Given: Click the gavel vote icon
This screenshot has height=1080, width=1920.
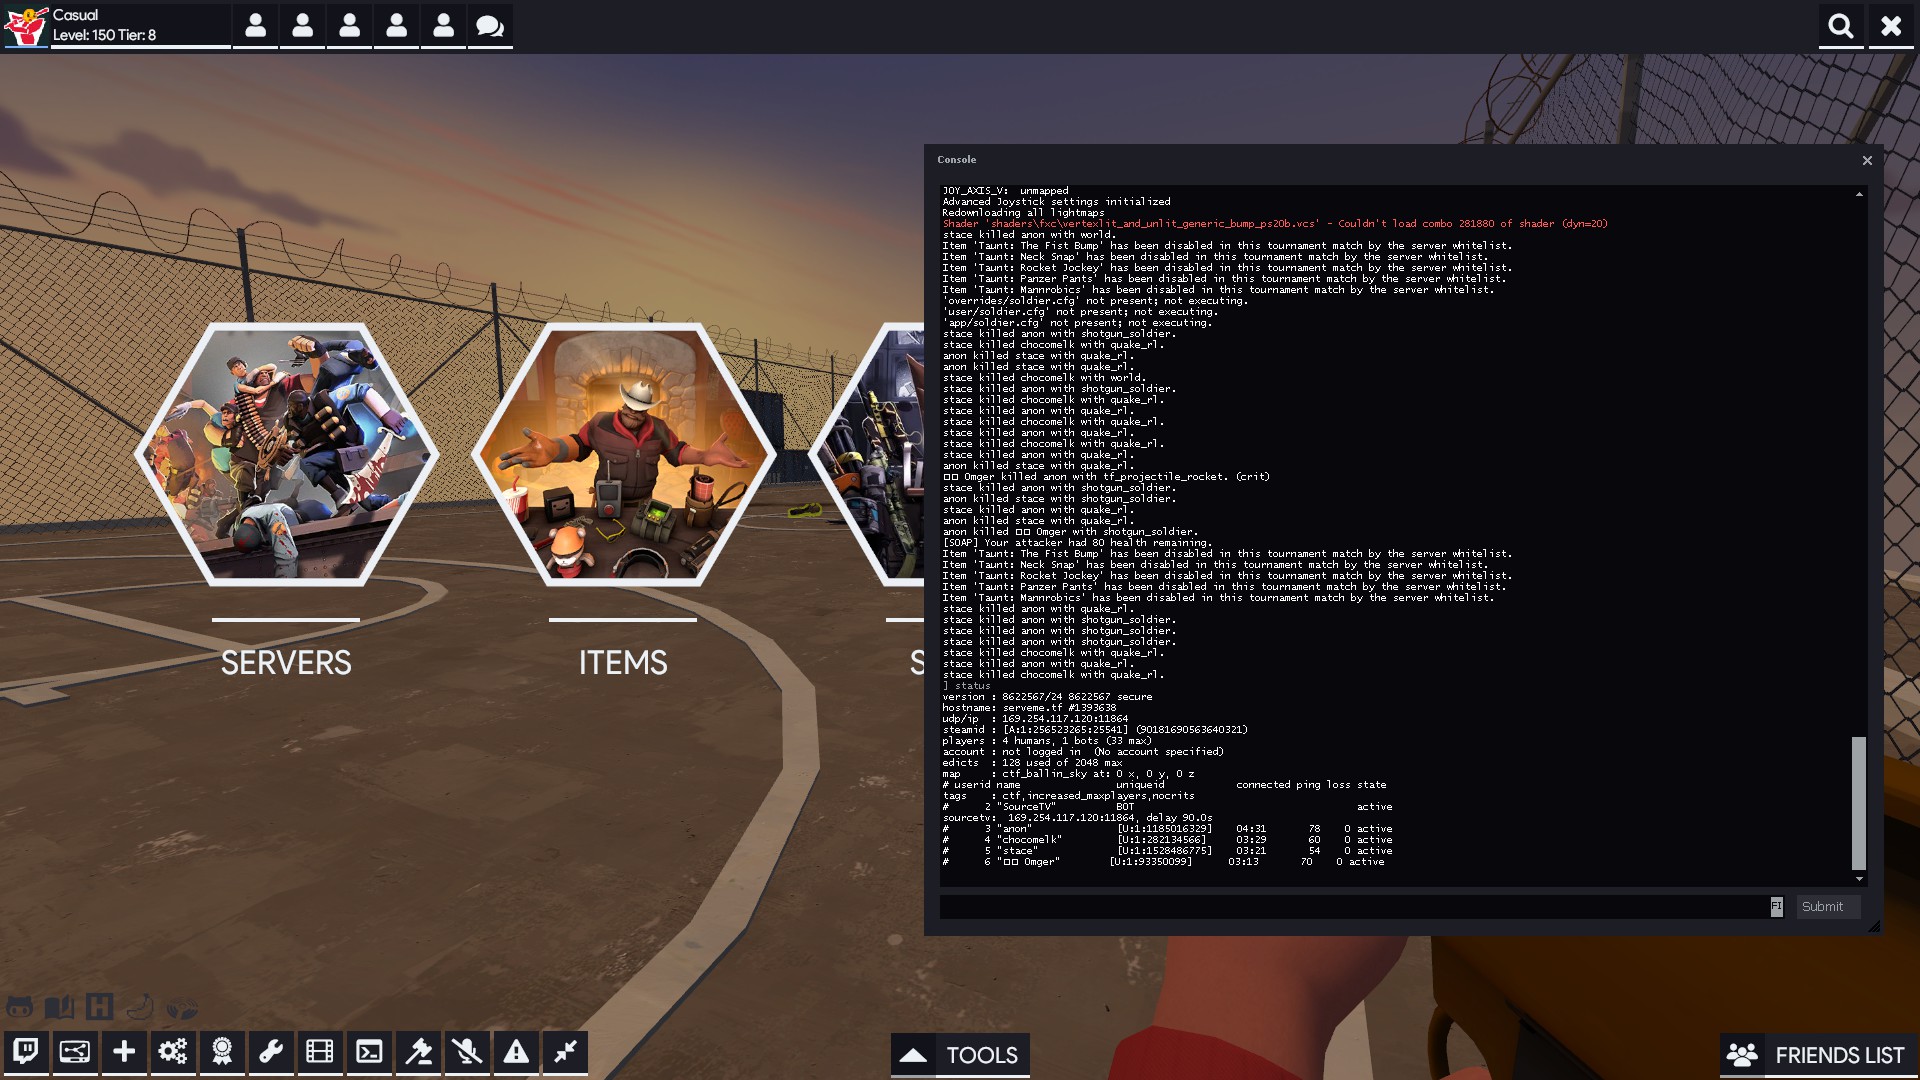Looking at the screenshot, I should [418, 1052].
